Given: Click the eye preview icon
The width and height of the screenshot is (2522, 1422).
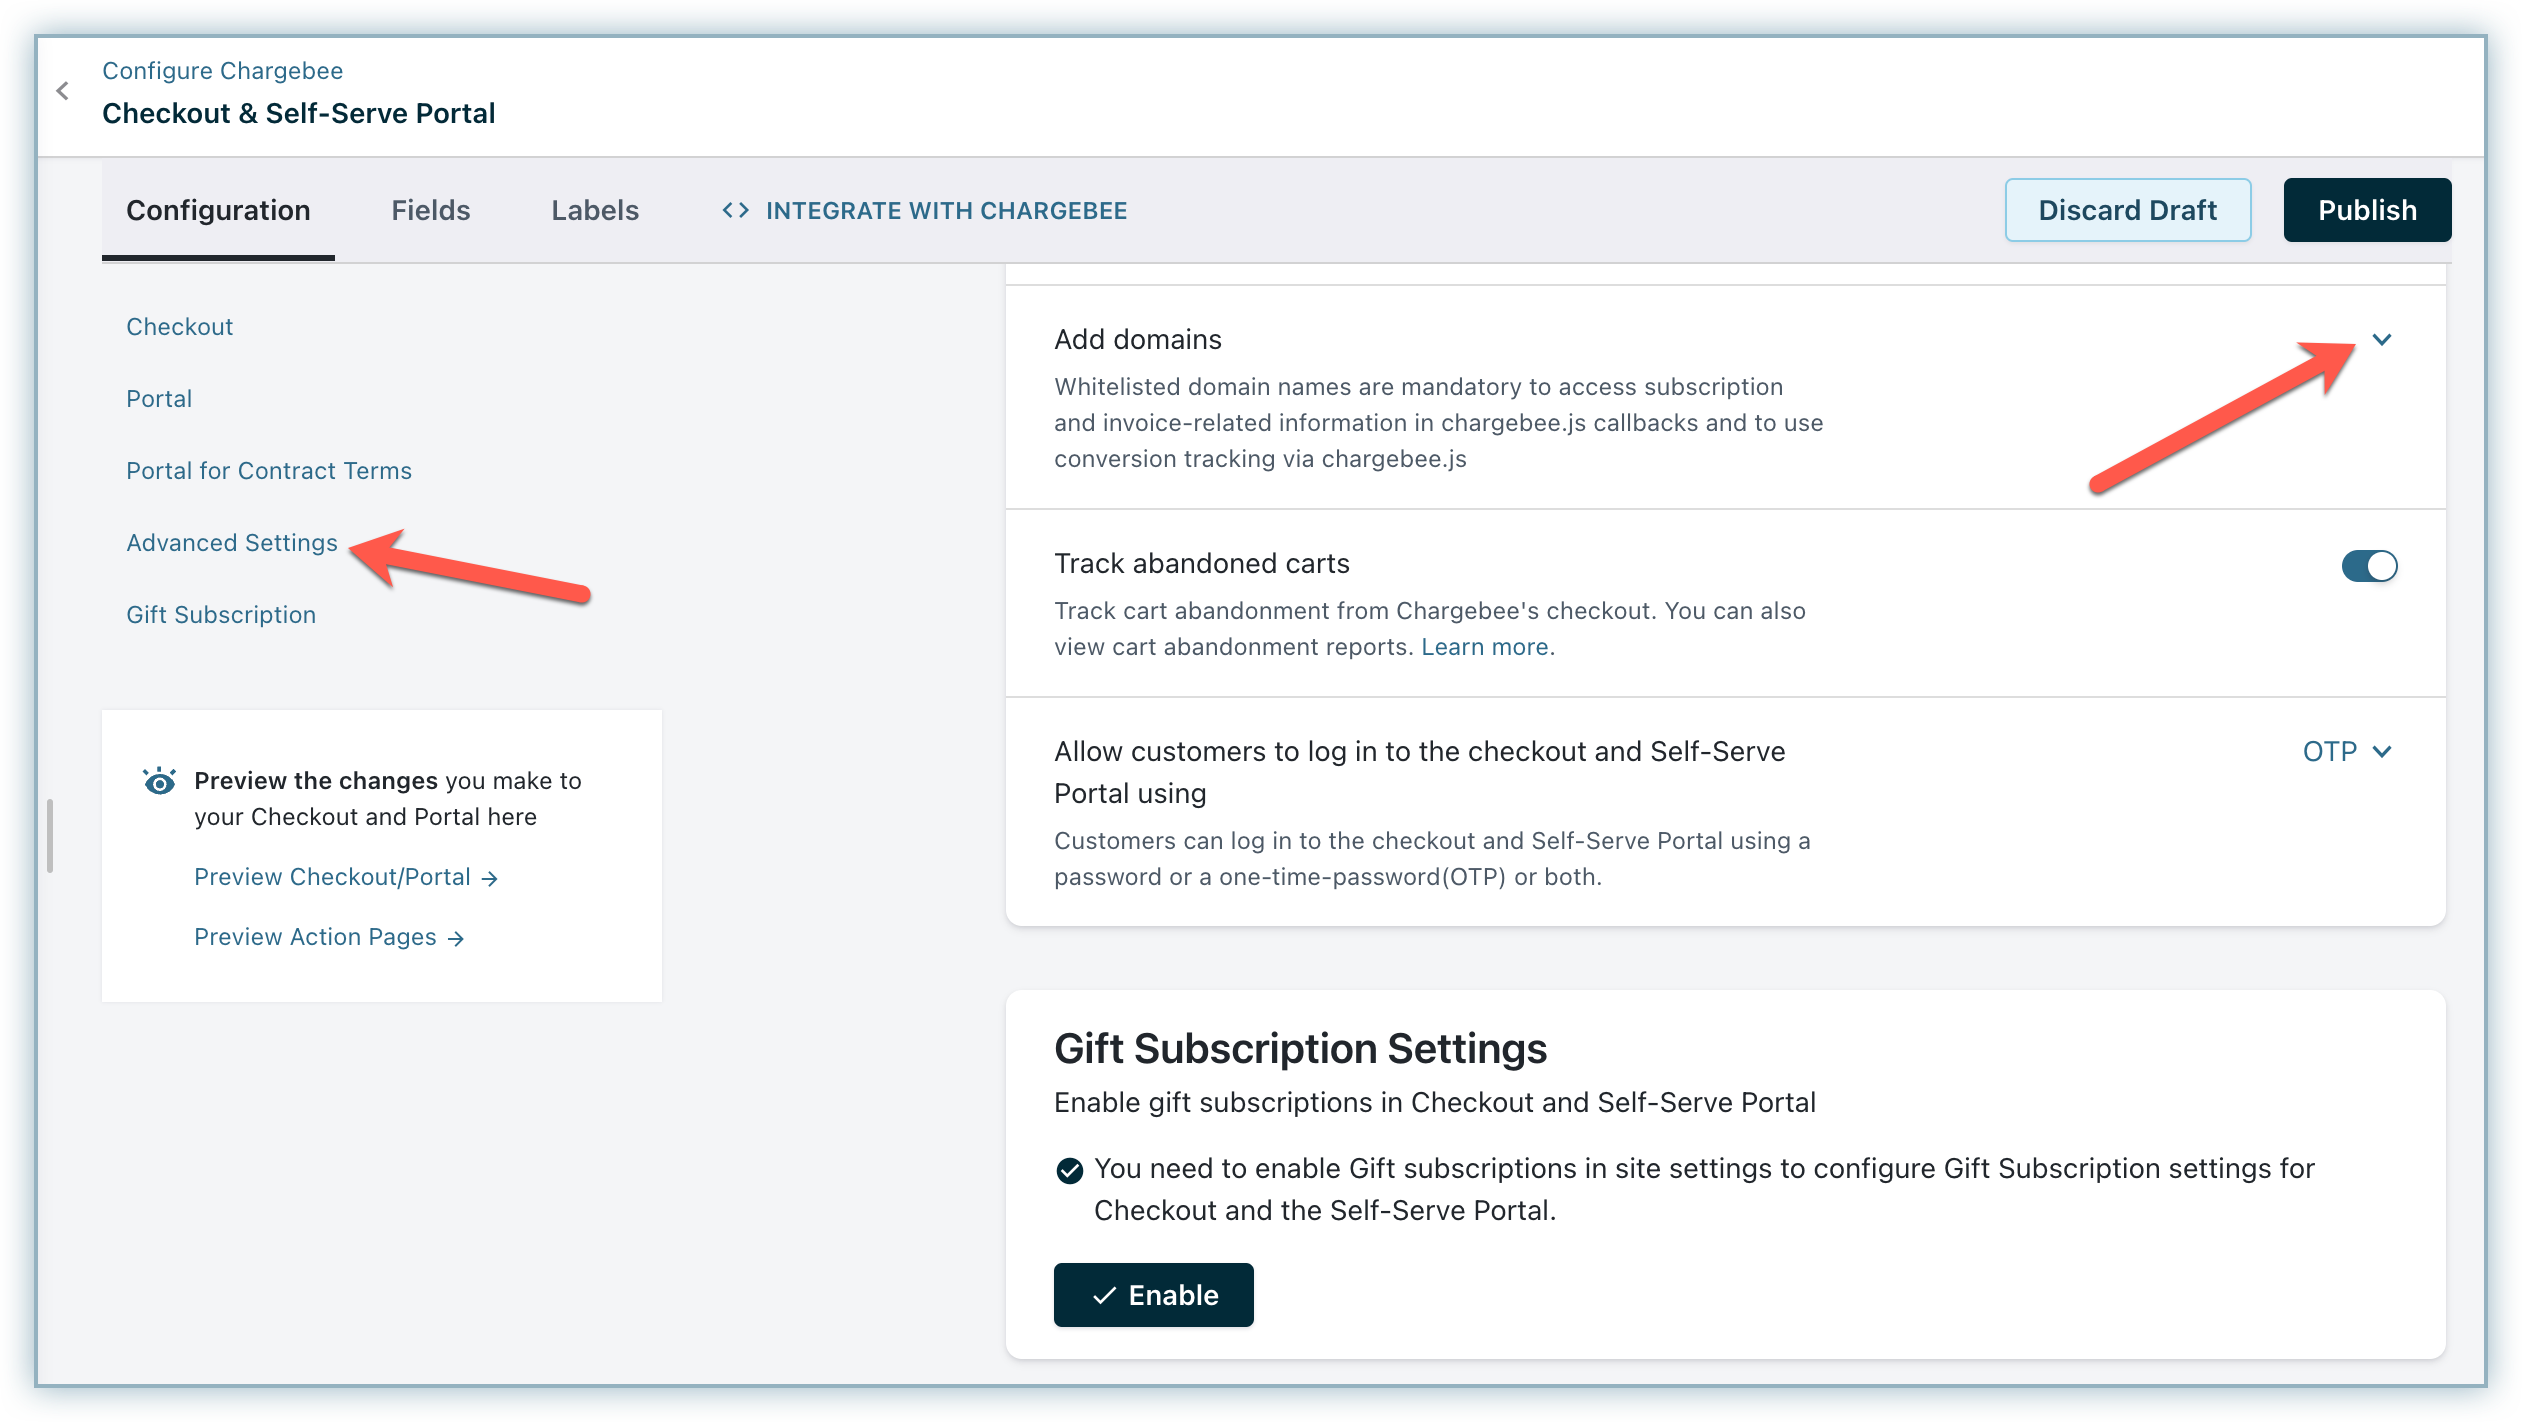Looking at the screenshot, I should tap(159, 781).
